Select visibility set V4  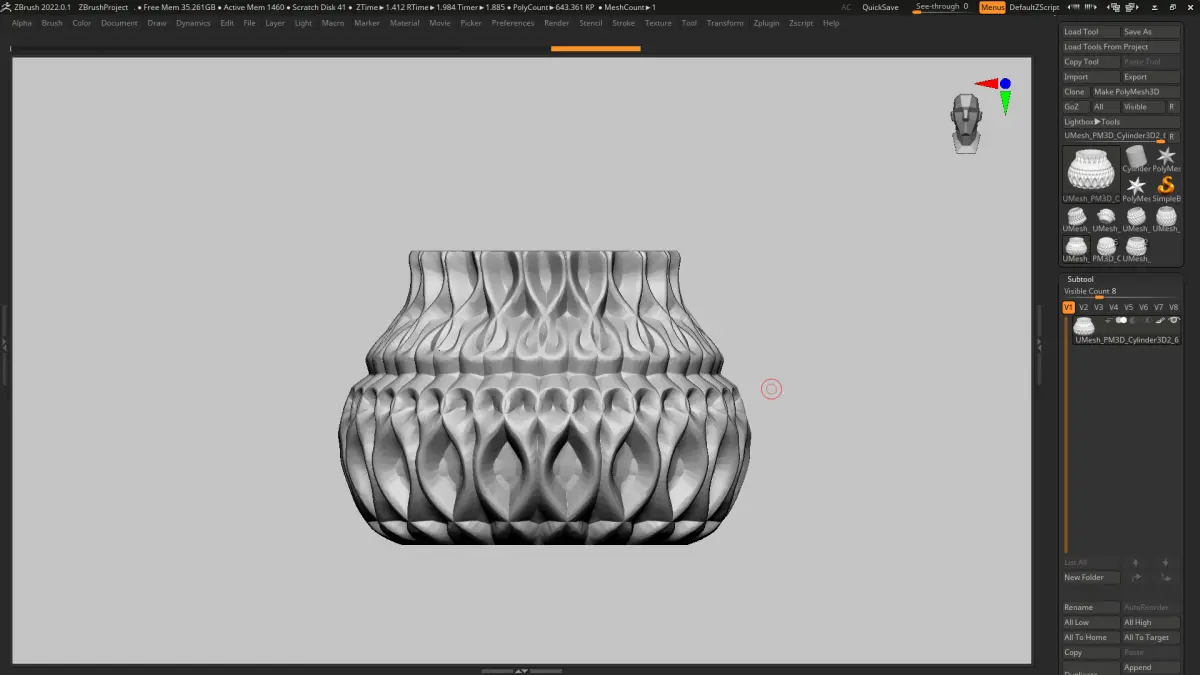point(1114,307)
